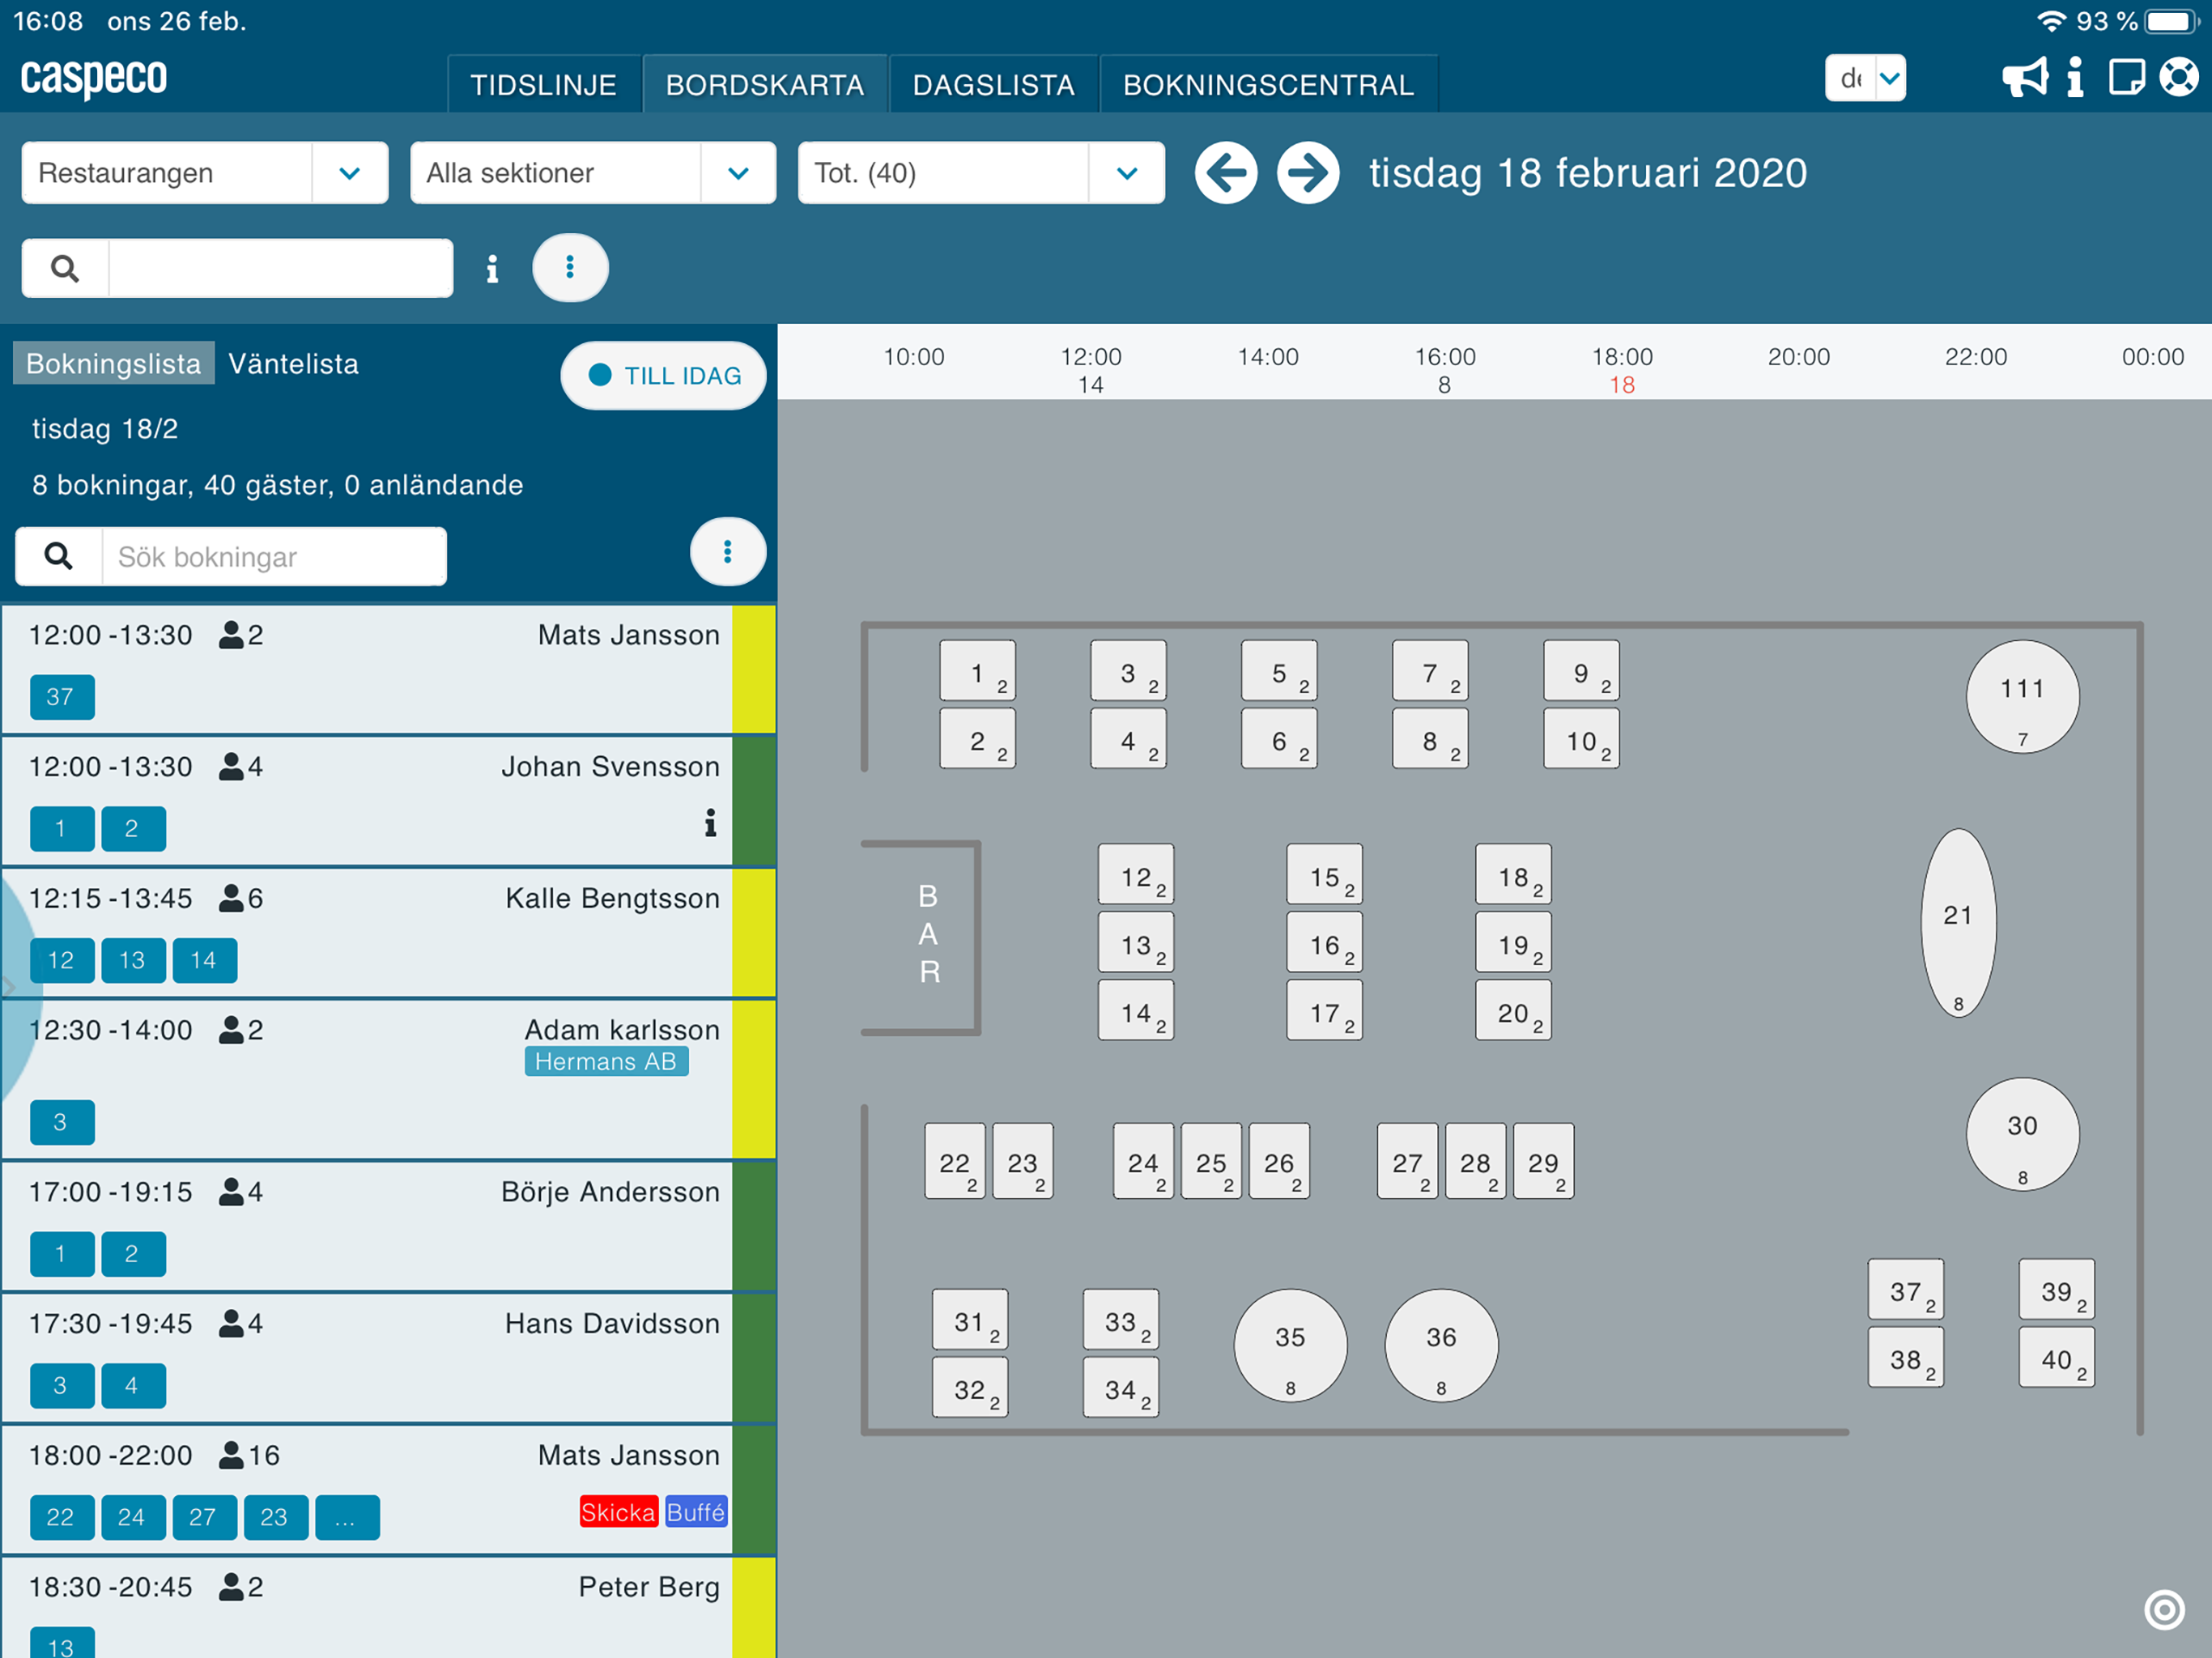Click the ellipsis chip for more tables

(347, 1517)
